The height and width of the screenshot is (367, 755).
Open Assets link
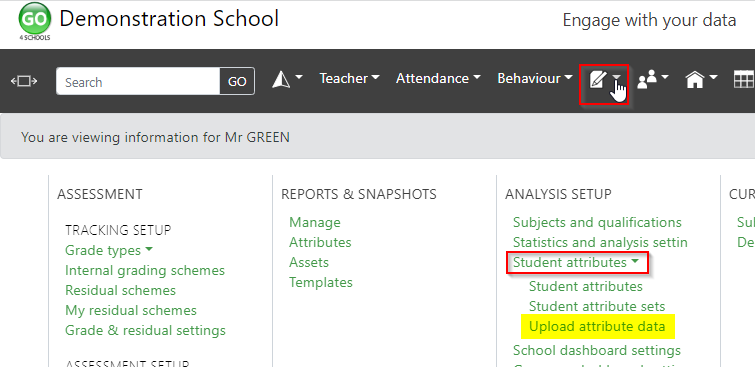coord(309,262)
